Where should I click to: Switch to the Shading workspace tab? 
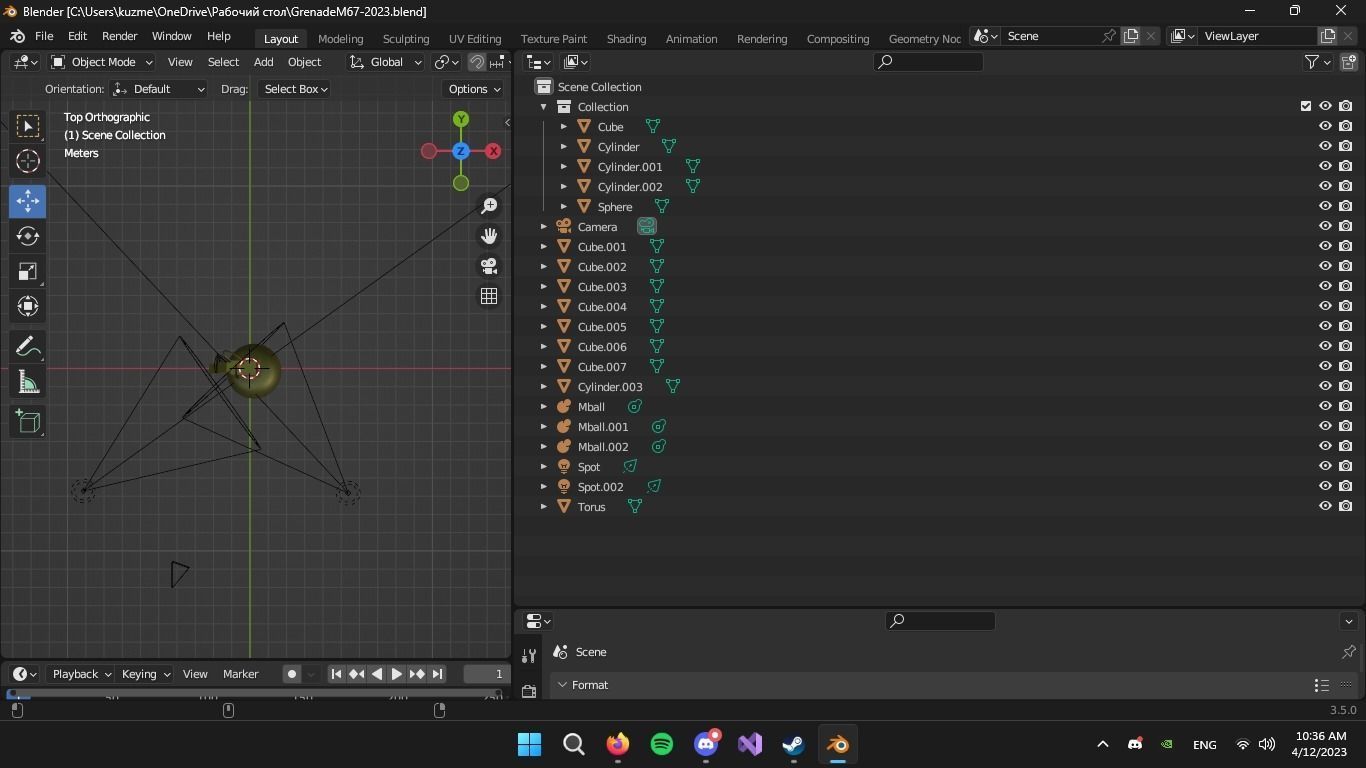click(x=626, y=39)
